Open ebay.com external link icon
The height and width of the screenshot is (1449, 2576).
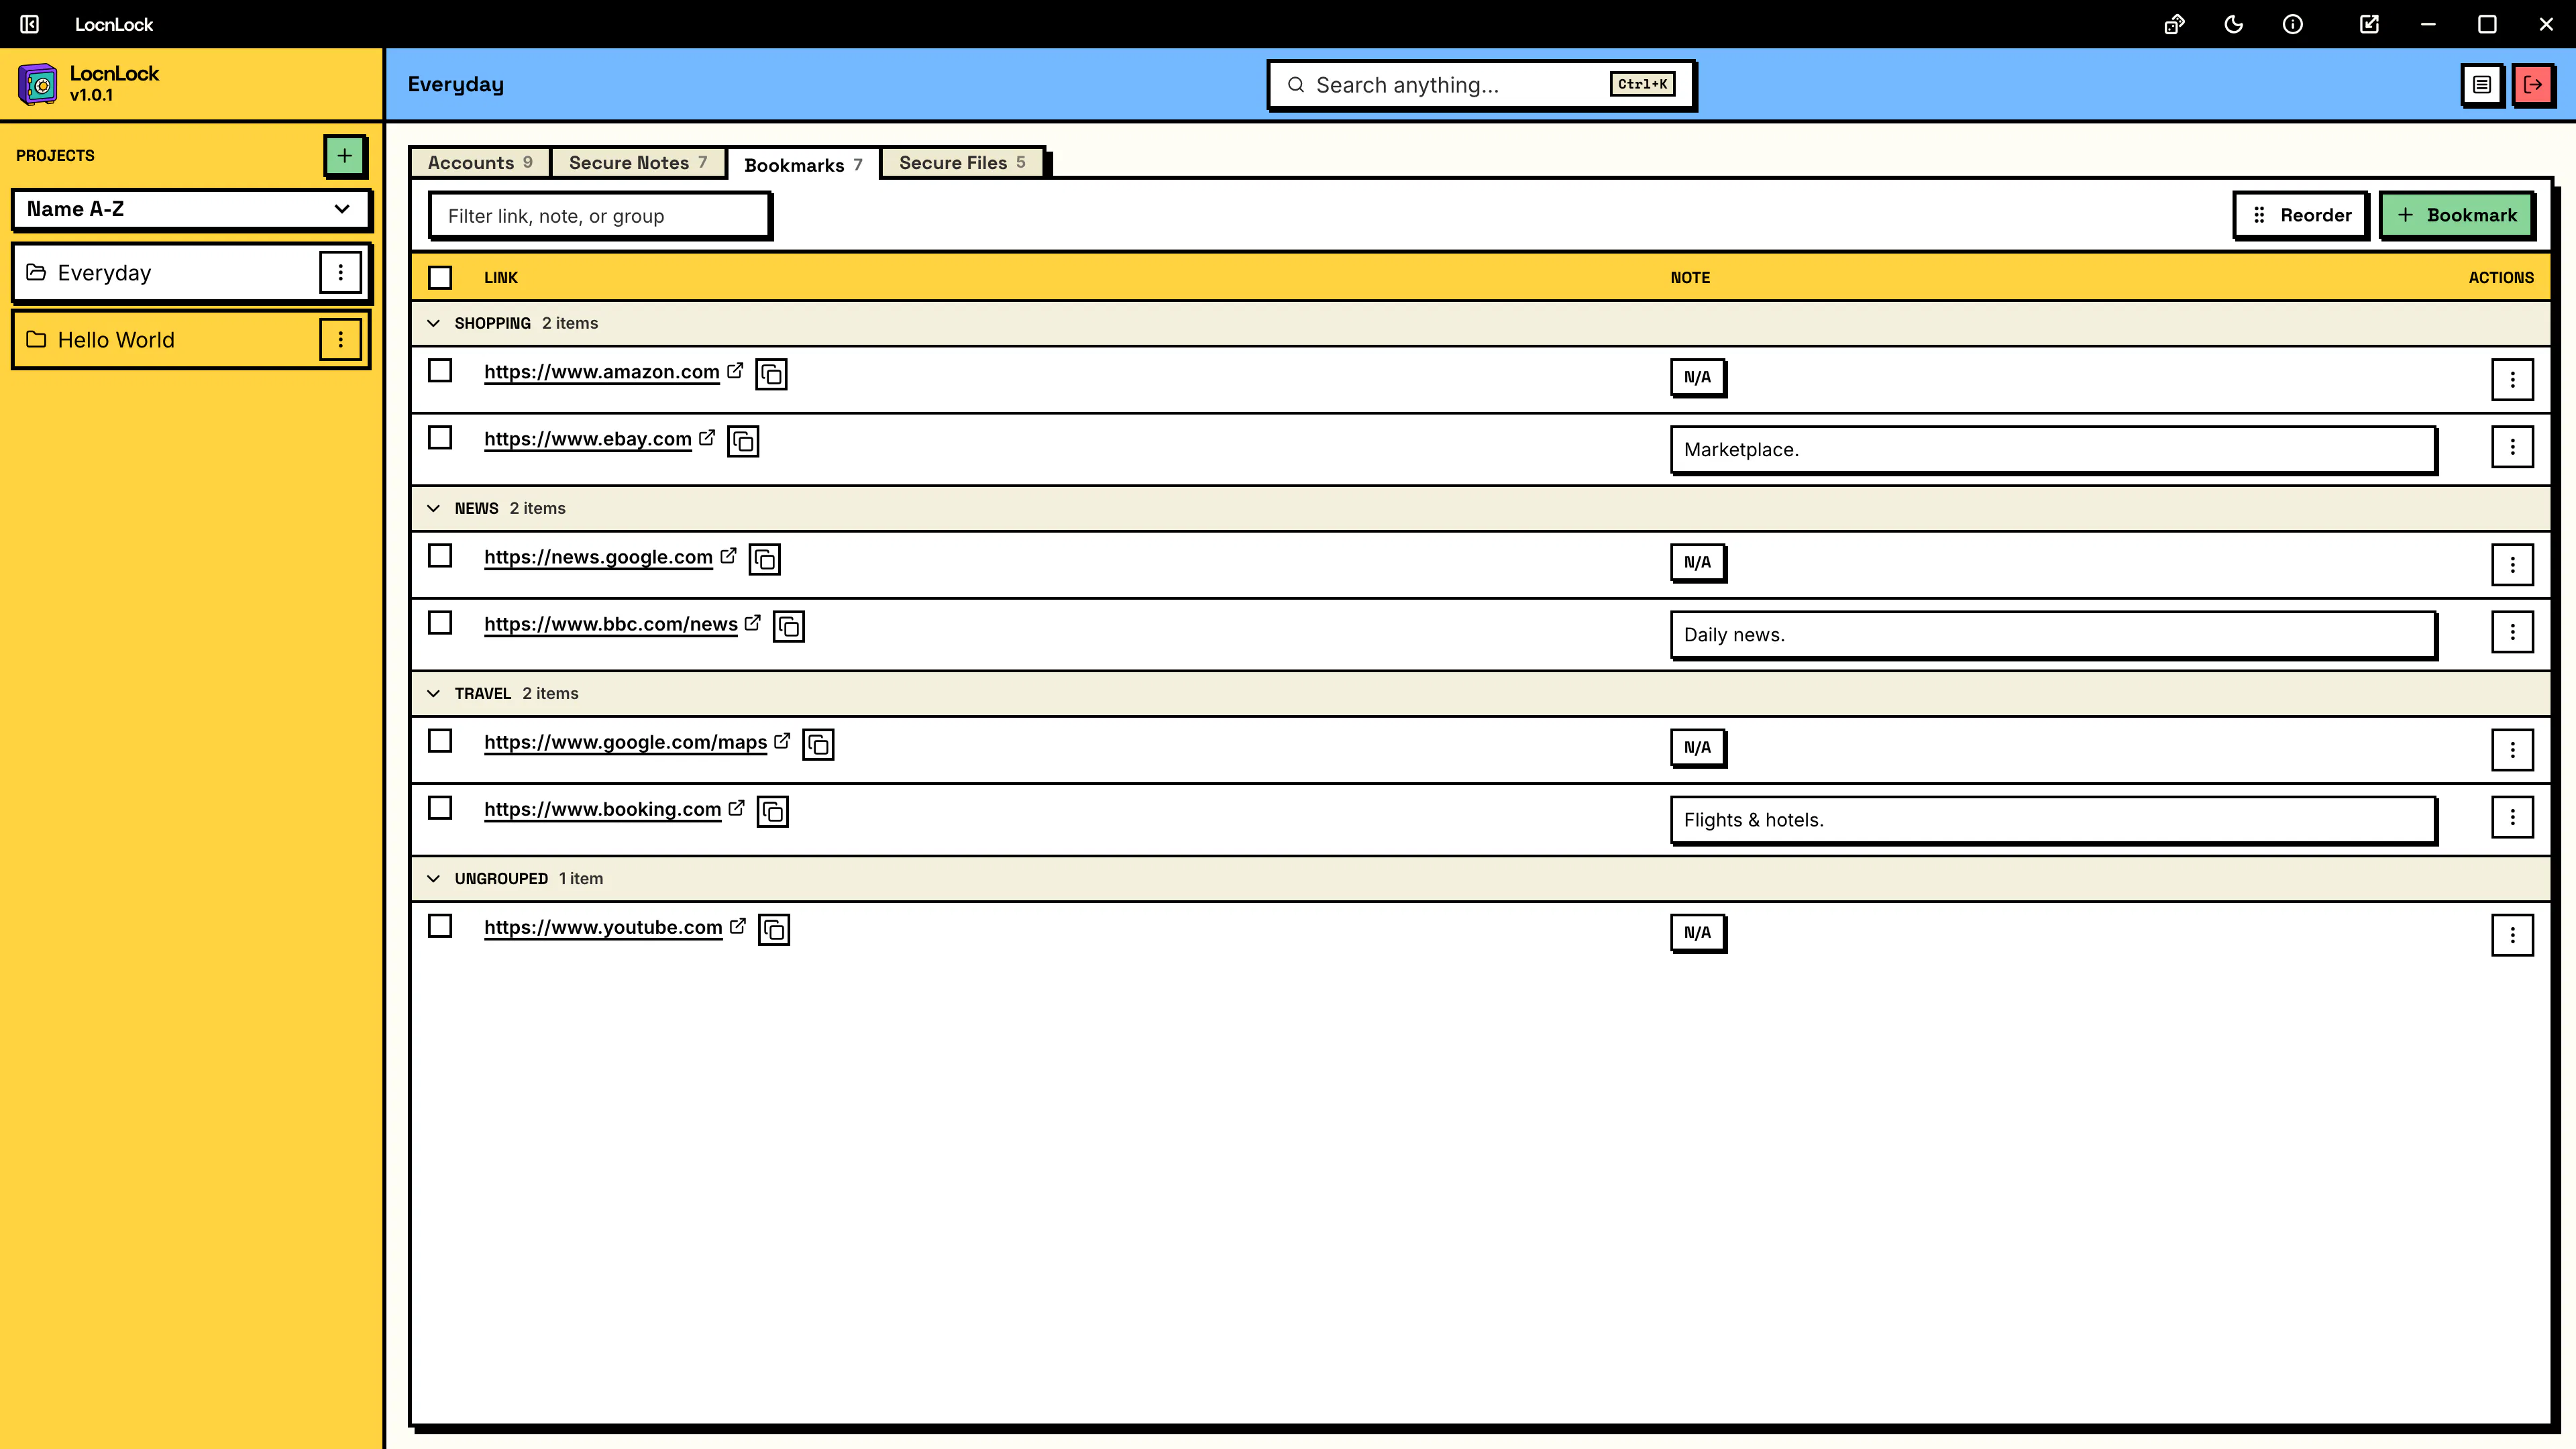(x=707, y=437)
